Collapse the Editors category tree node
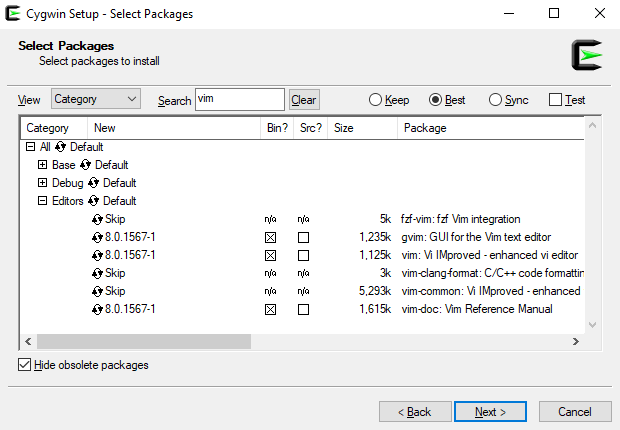This screenshot has height=430, width=620. point(42,201)
